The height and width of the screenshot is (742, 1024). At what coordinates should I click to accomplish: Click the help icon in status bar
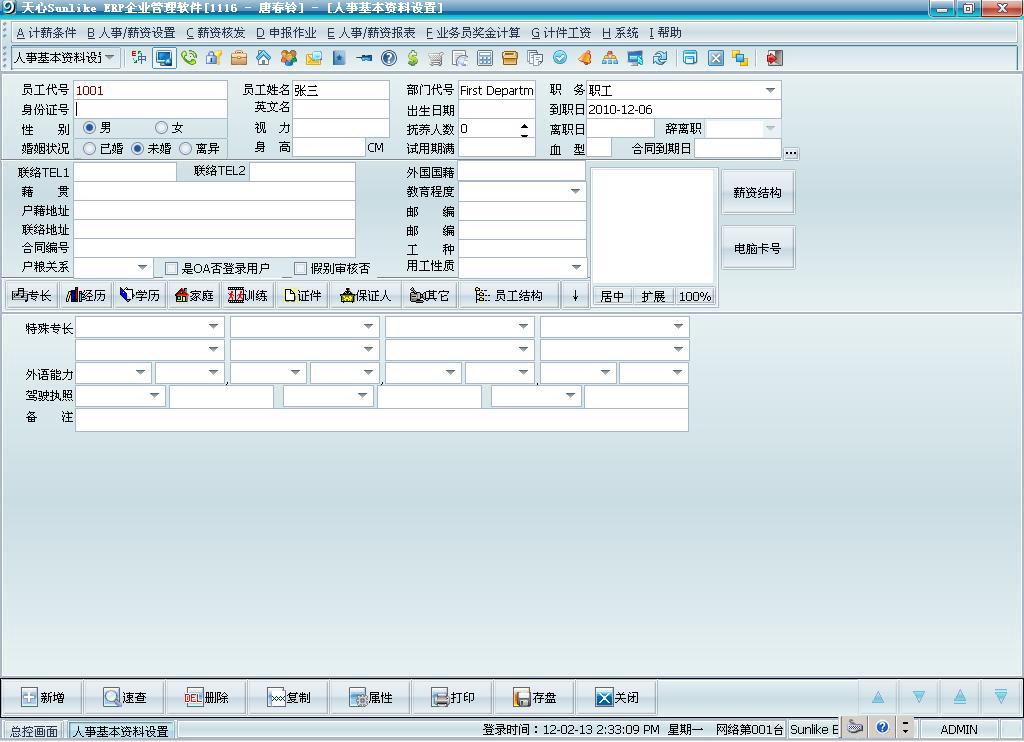click(882, 727)
